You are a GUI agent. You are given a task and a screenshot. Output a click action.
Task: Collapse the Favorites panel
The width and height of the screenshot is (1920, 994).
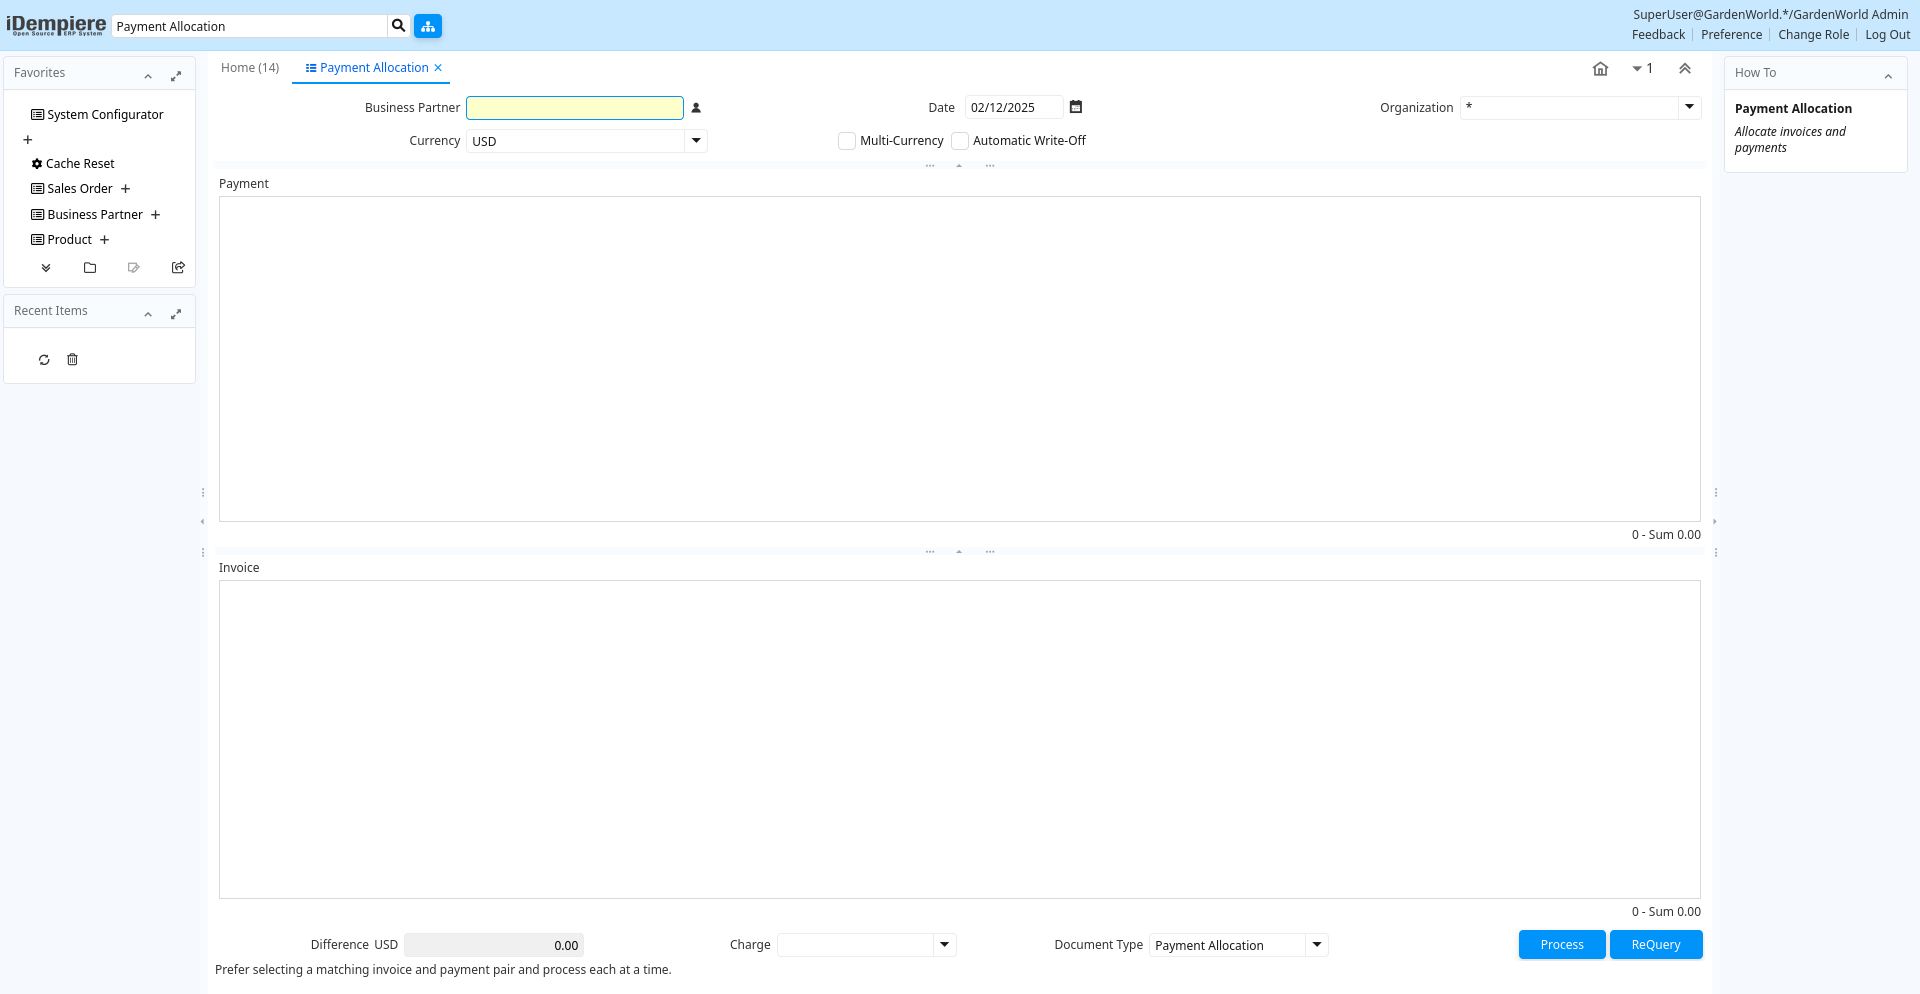coord(148,76)
